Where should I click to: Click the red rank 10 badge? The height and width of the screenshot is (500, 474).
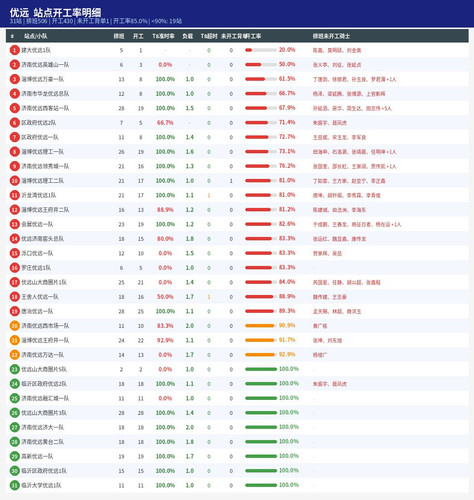[14, 181]
